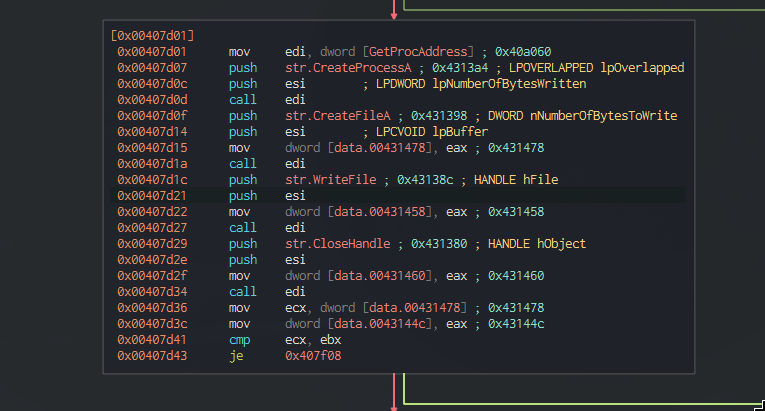Click the str.CreateProcessA string reference

[348, 68]
